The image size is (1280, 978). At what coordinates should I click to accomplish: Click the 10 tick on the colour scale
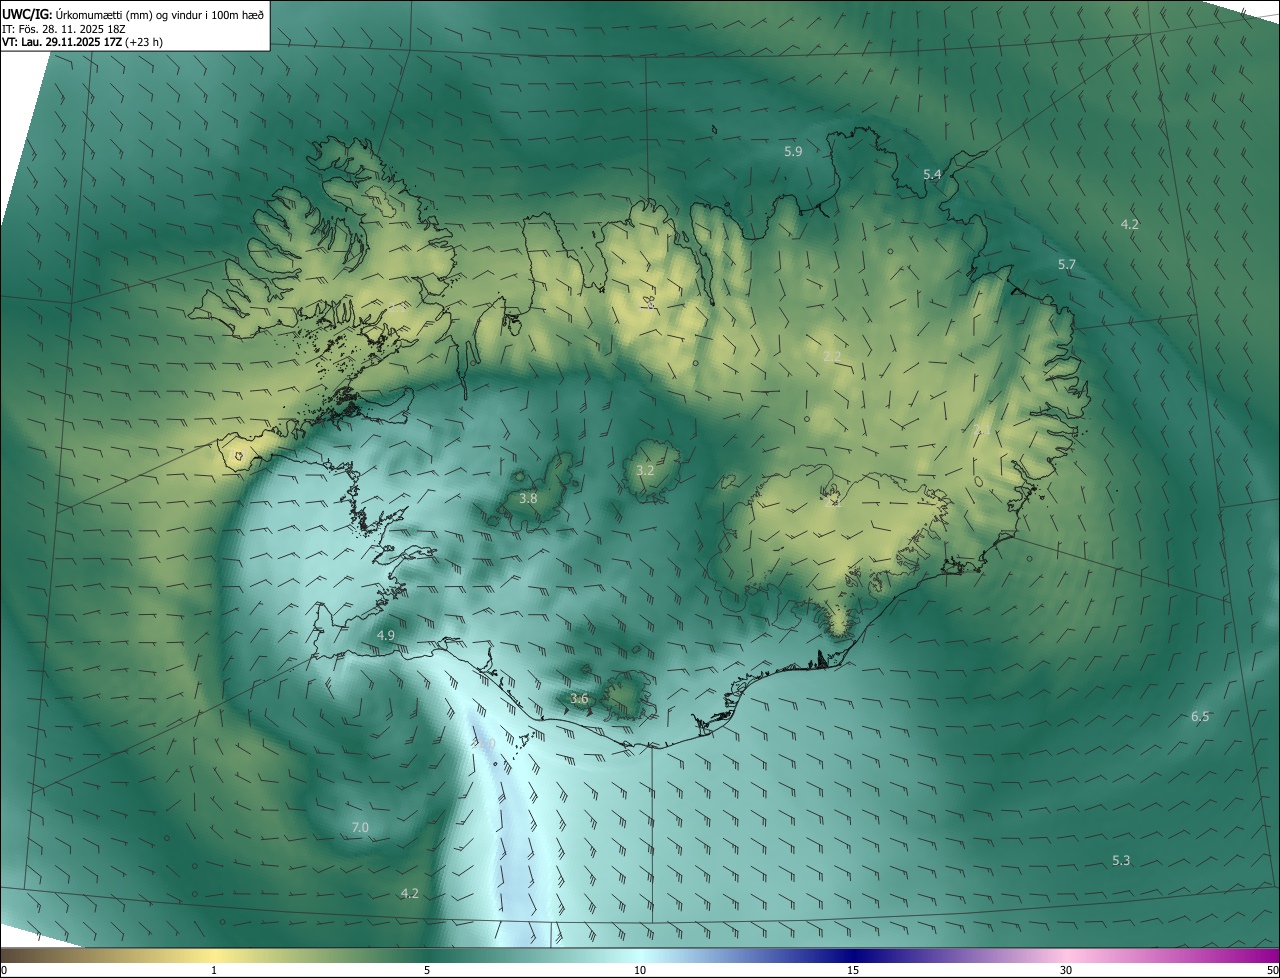pyautogui.click(x=640, y=970)
